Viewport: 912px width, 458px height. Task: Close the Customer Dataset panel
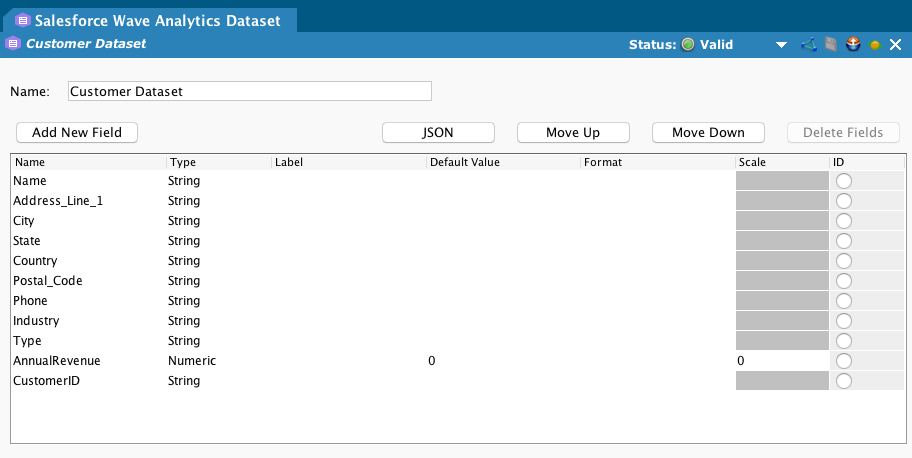point(895,45)
